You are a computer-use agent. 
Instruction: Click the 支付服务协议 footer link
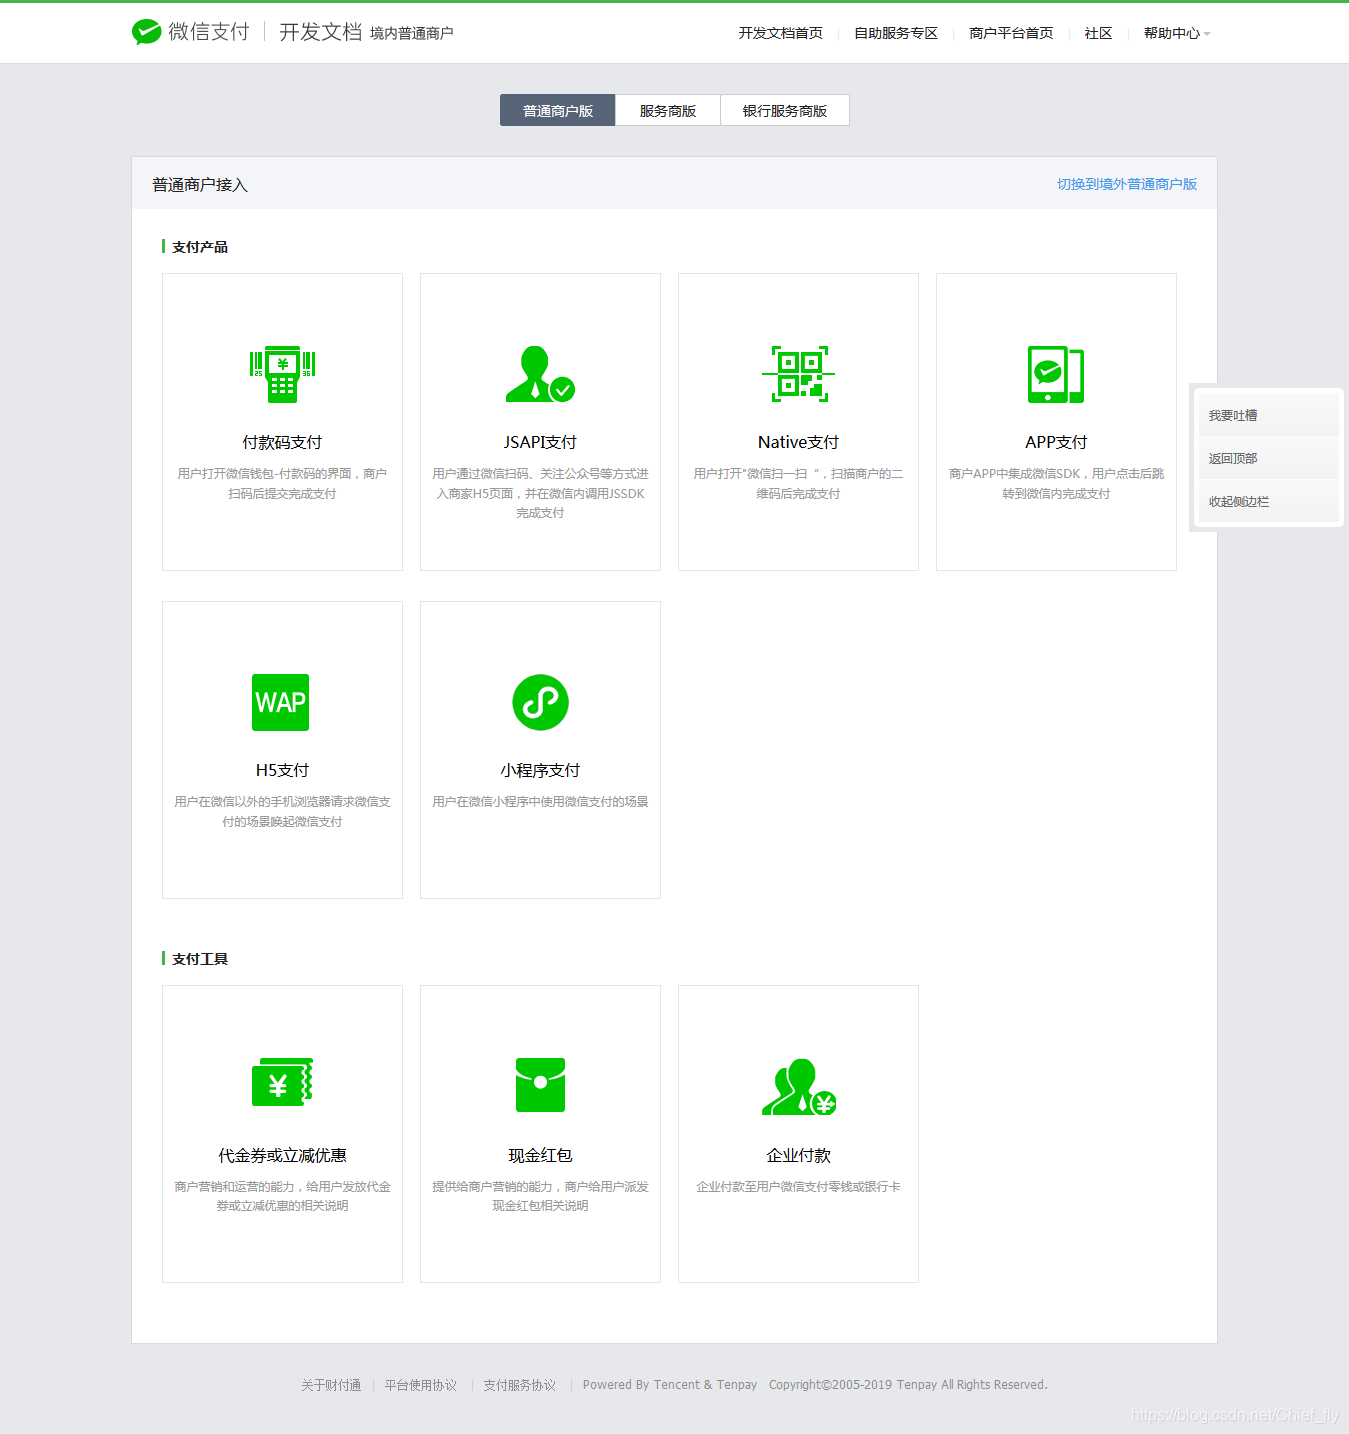pos(519,1385)
